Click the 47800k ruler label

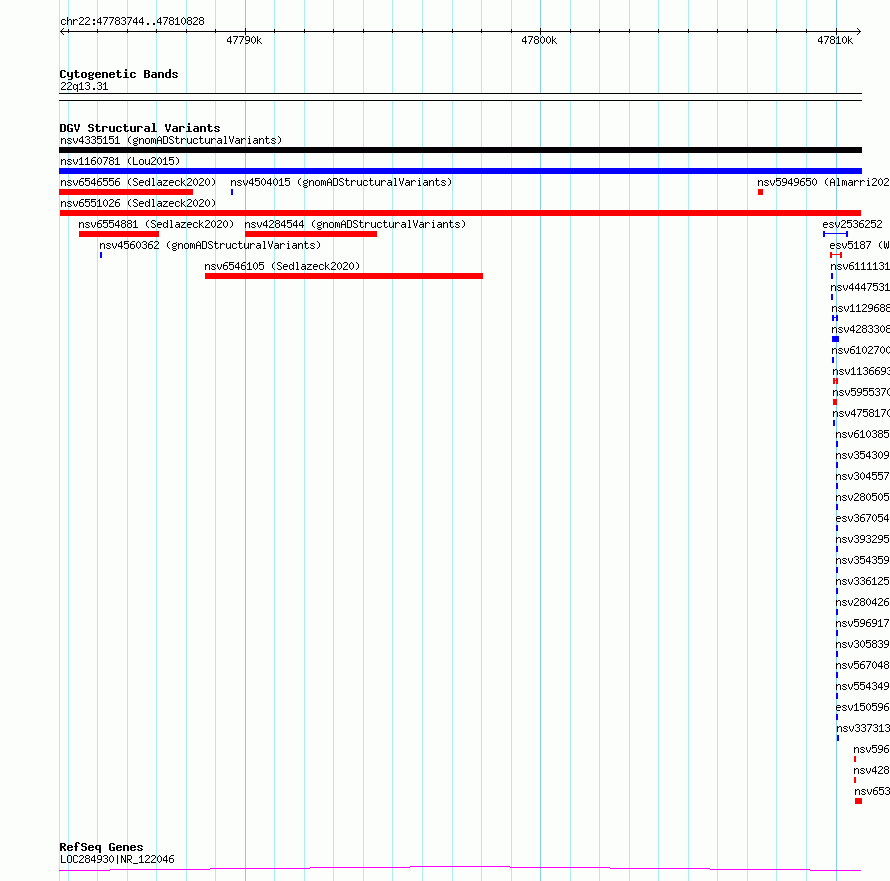539,40
